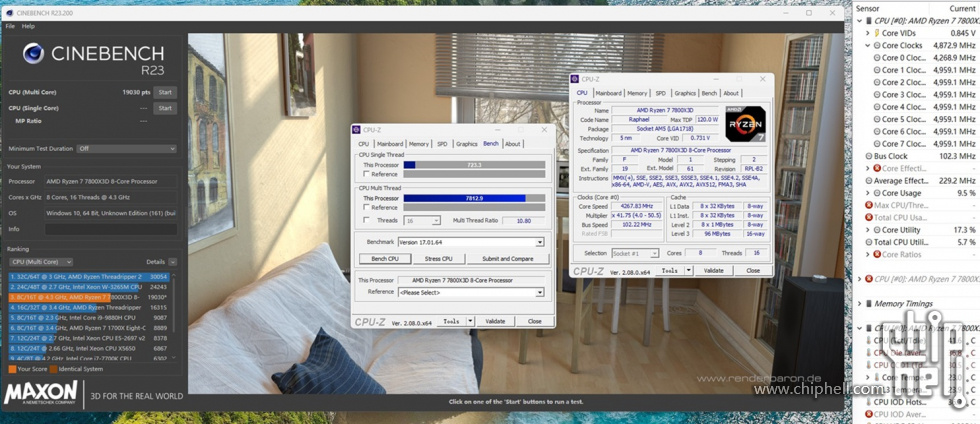This screenshot has width=980, height=424.
Task: Click the Multi Thread Ratio value 10.80
Action: click(523, 221)
